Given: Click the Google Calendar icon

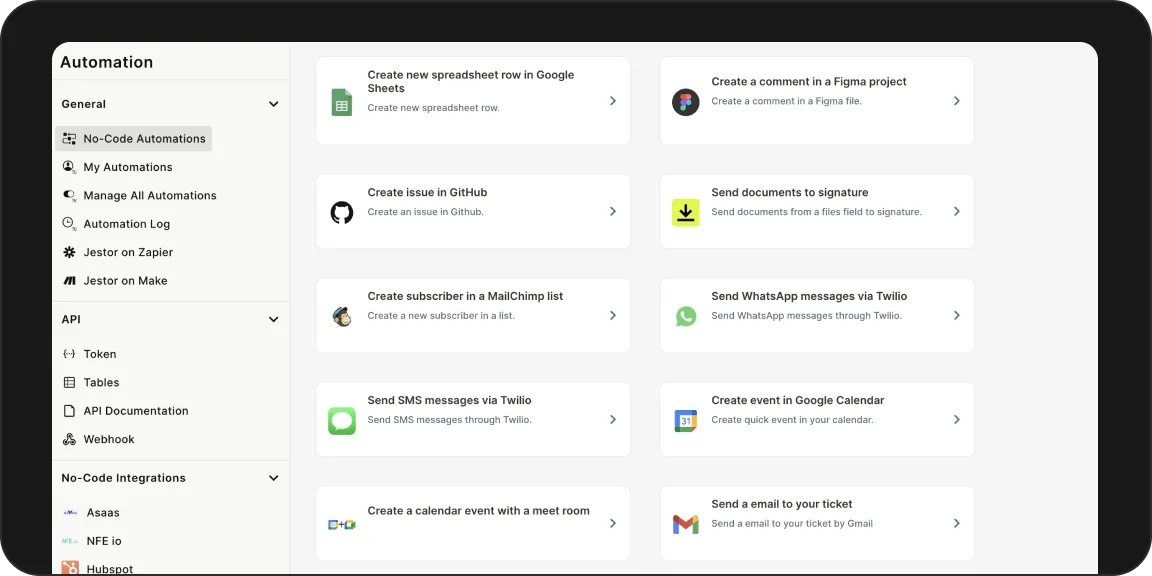Looking at the screenshot, I should tap(685, 421).
